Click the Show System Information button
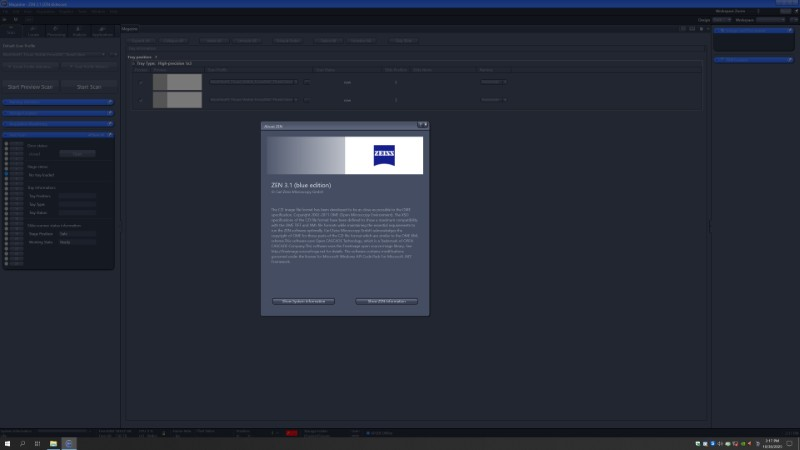The height and width of the screenshot is (450, 800). pyautogui.click(x=303, y=301)
